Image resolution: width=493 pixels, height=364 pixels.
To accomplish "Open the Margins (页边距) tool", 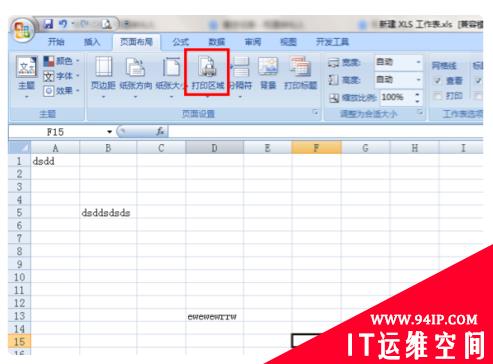I will [x=103, y=74].
